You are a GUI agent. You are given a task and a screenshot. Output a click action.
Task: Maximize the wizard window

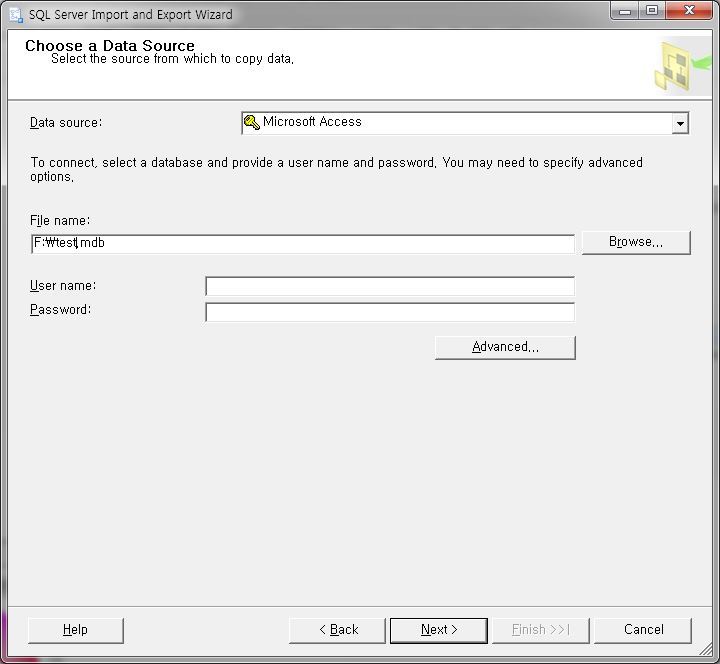pyautogui.click(x=652, y=11)
